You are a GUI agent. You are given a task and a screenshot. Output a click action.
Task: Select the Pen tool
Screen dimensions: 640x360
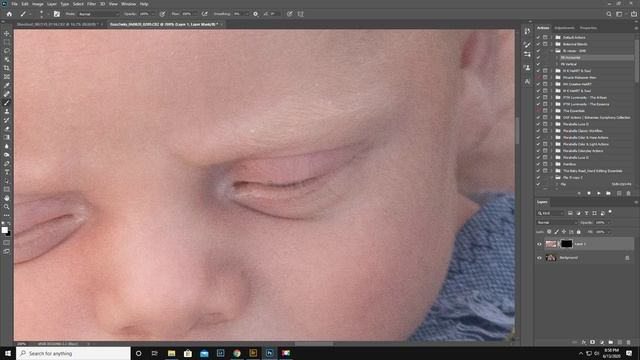click(x=7, y=163)
